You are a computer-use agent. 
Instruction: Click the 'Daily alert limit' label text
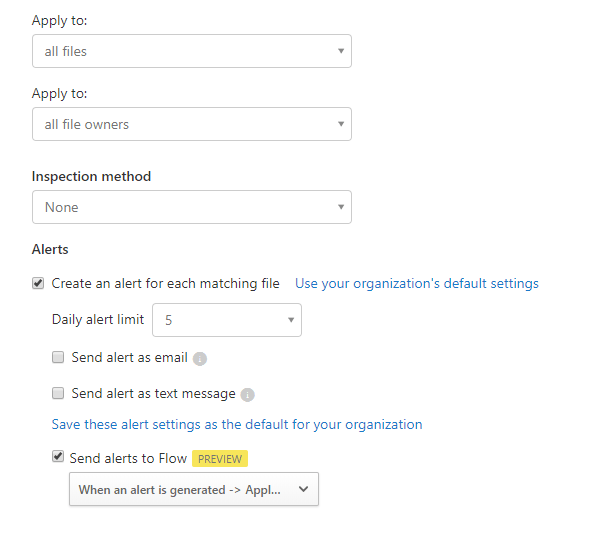(x=98, y=320)
